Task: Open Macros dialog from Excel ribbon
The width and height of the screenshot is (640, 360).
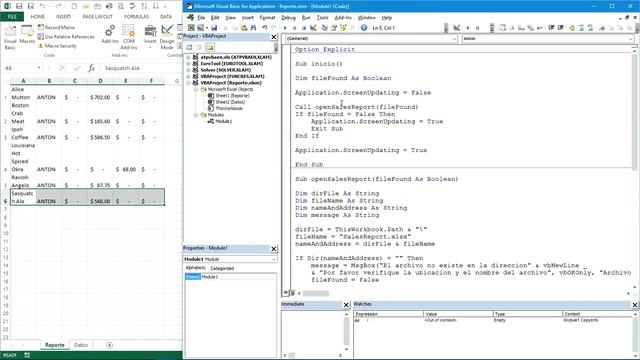Action: pyautogui.click(x=27, y=35)
